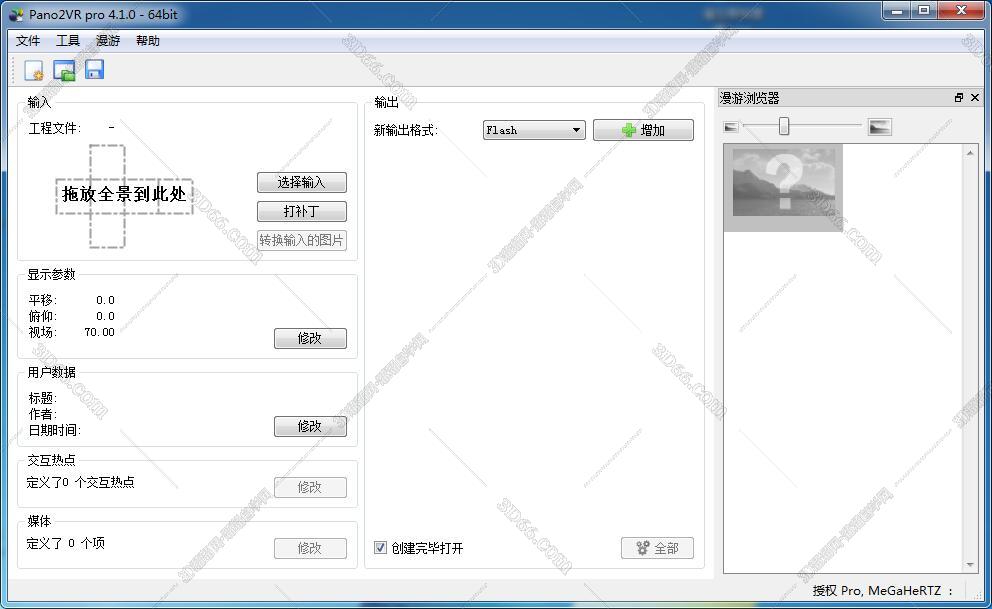The image size is (992, 609).
Task: Click the save project floppy disk icon
Action: click(93, 69)
